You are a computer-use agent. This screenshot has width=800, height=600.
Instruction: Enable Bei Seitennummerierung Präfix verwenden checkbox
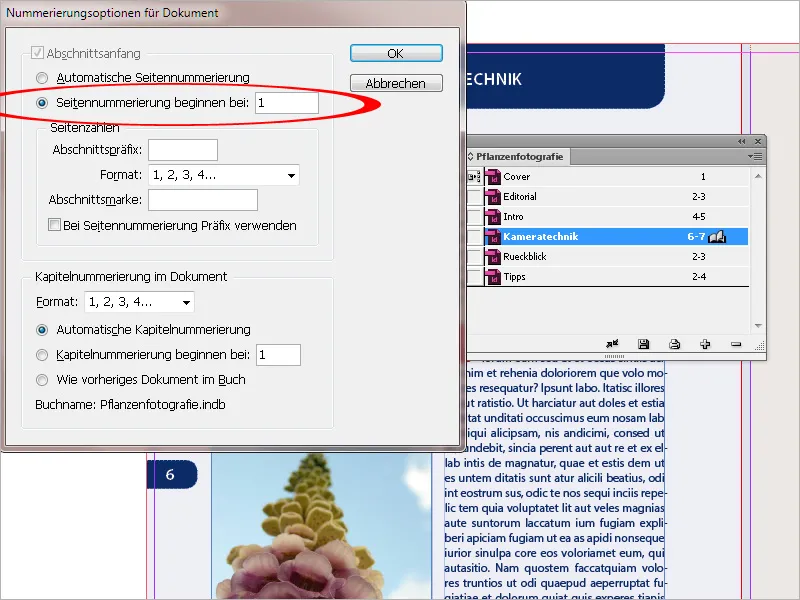coord(54,225)
